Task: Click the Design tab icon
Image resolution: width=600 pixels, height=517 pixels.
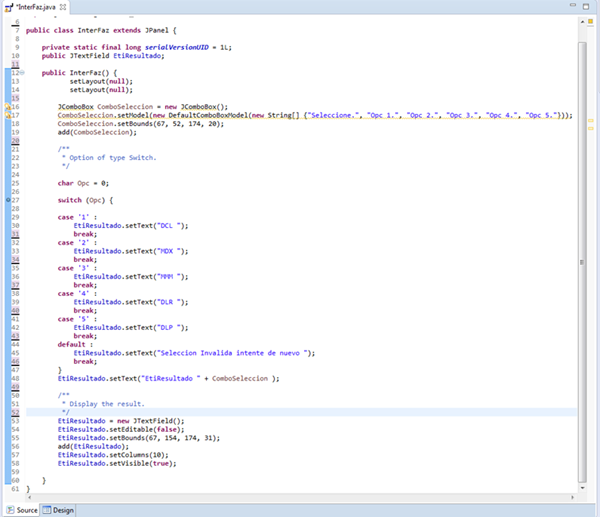Action: (x=48, y=510)
